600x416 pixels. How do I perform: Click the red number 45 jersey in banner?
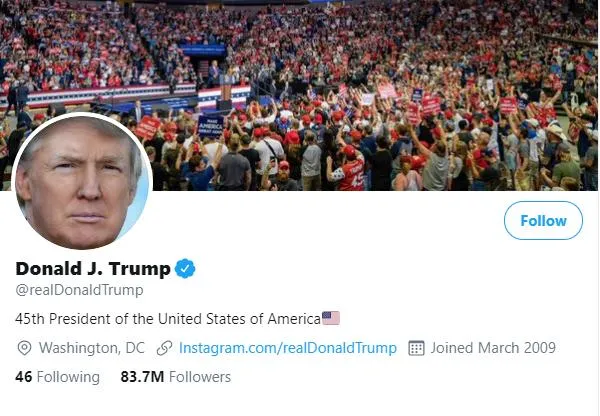352,175
